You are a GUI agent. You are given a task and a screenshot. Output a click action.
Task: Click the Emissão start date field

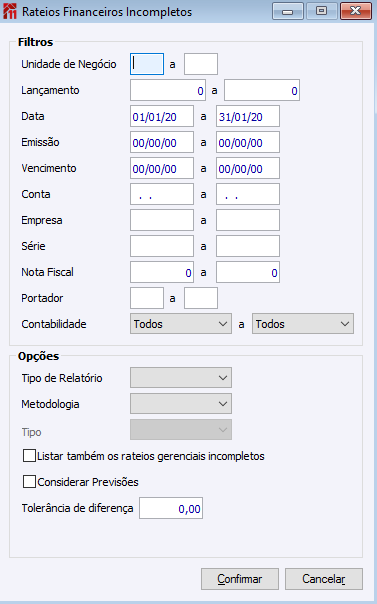click(x=162, y=142)
